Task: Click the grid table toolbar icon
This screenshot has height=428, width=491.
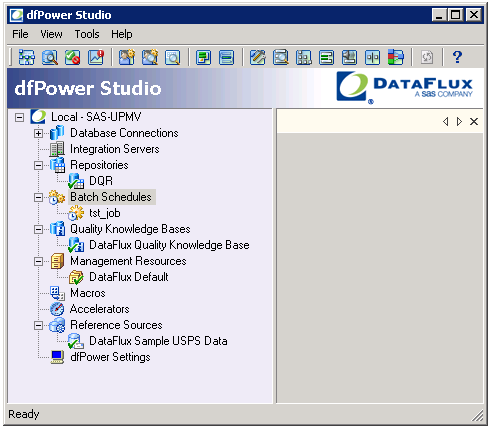Action: coord(304,57)
